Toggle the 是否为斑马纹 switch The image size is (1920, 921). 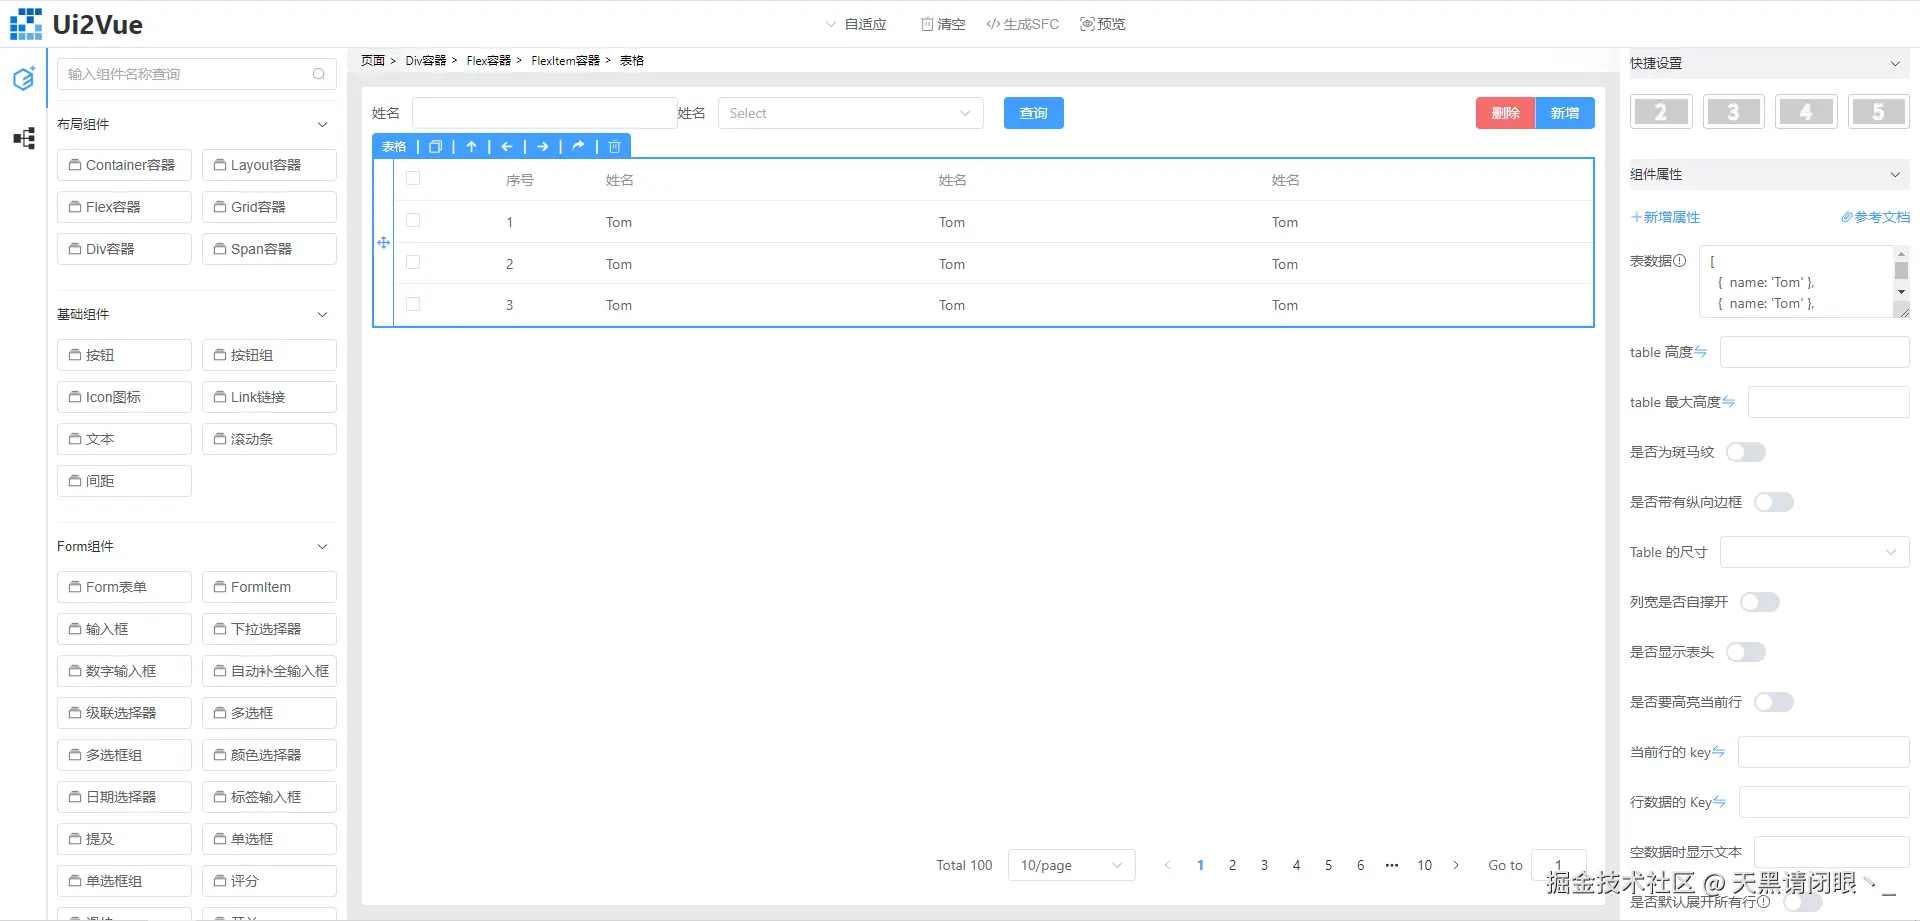(x=1746, y=452)
